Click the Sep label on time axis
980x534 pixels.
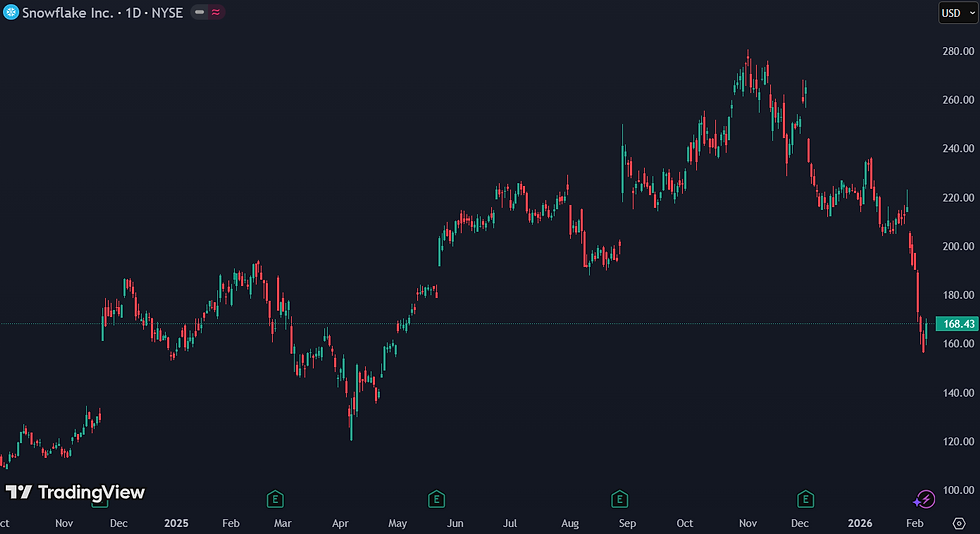click(628, 523)
